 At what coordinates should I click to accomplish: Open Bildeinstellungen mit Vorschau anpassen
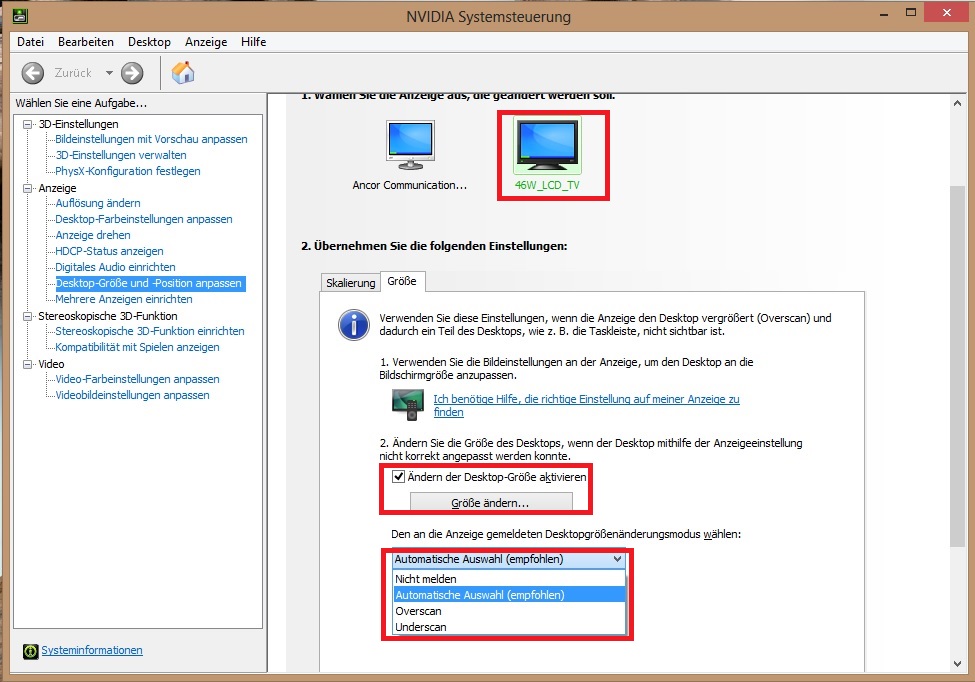tap(151, 139)
